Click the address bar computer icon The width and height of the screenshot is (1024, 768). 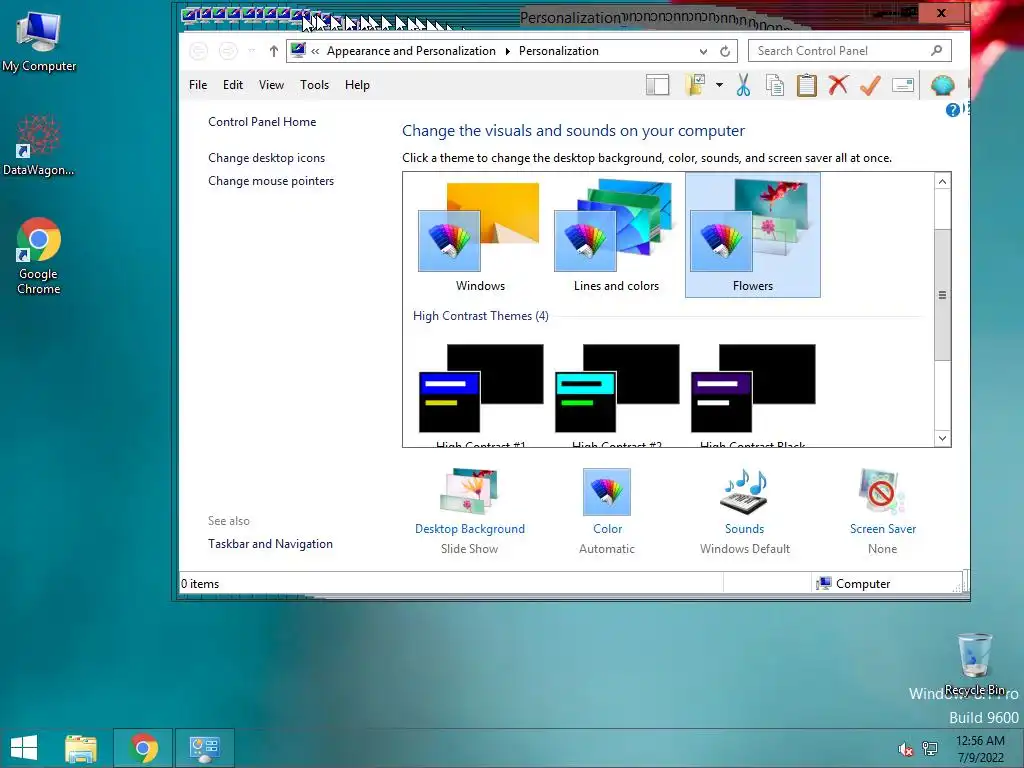(x=298, y=50)
